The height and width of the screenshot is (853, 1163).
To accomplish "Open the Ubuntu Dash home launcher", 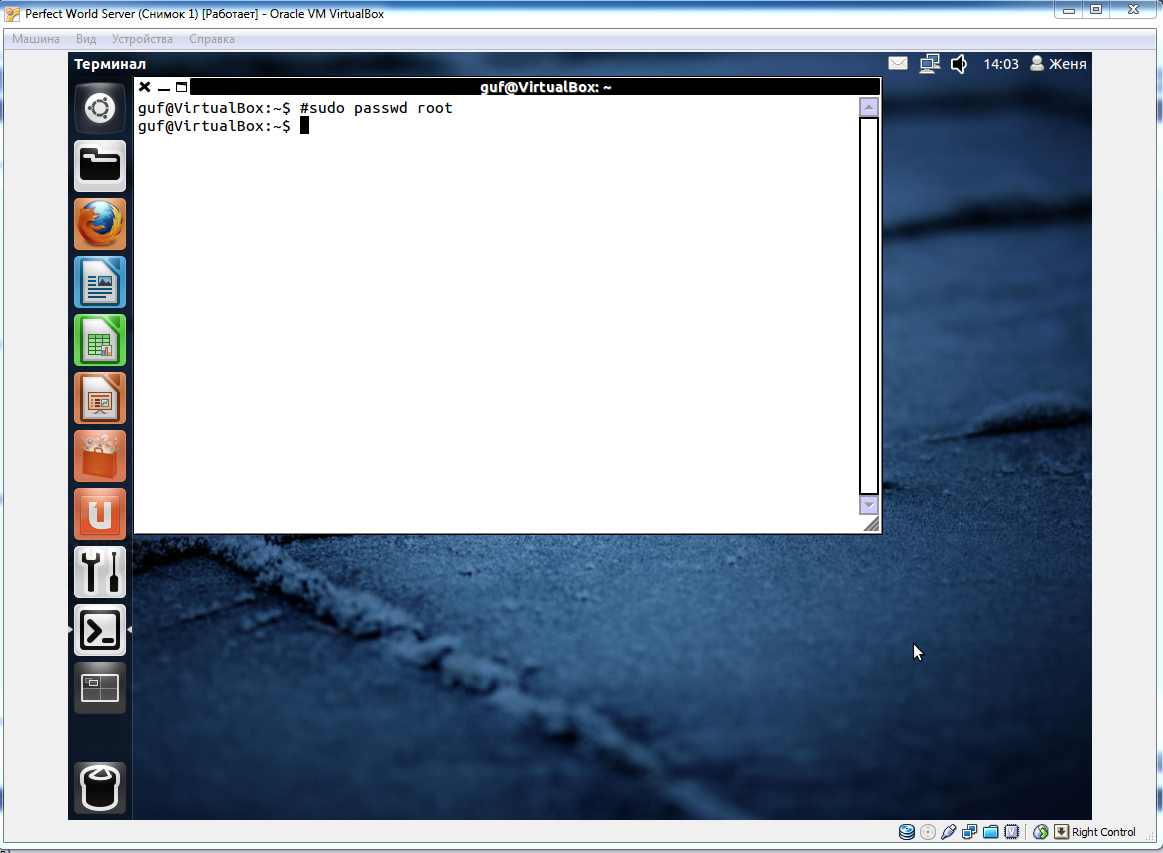I will click(x=100, y=109).
